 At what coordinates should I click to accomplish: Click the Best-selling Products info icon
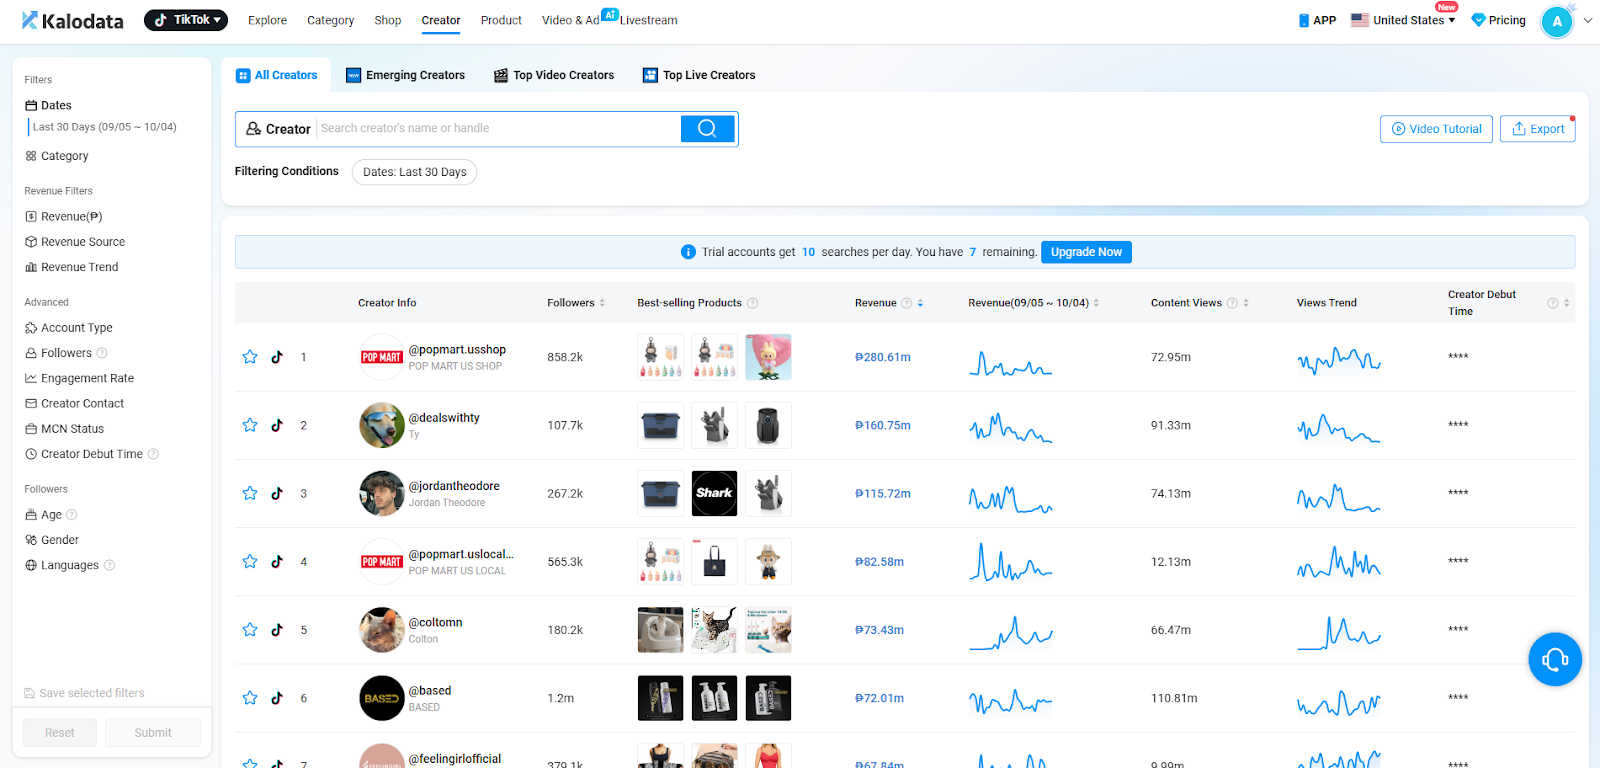click(x=752, y=303)
